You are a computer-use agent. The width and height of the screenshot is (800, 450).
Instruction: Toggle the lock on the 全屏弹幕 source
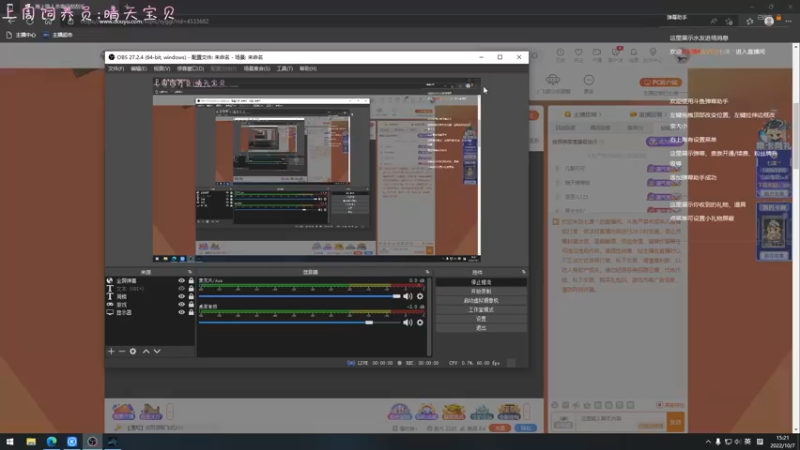191,281
